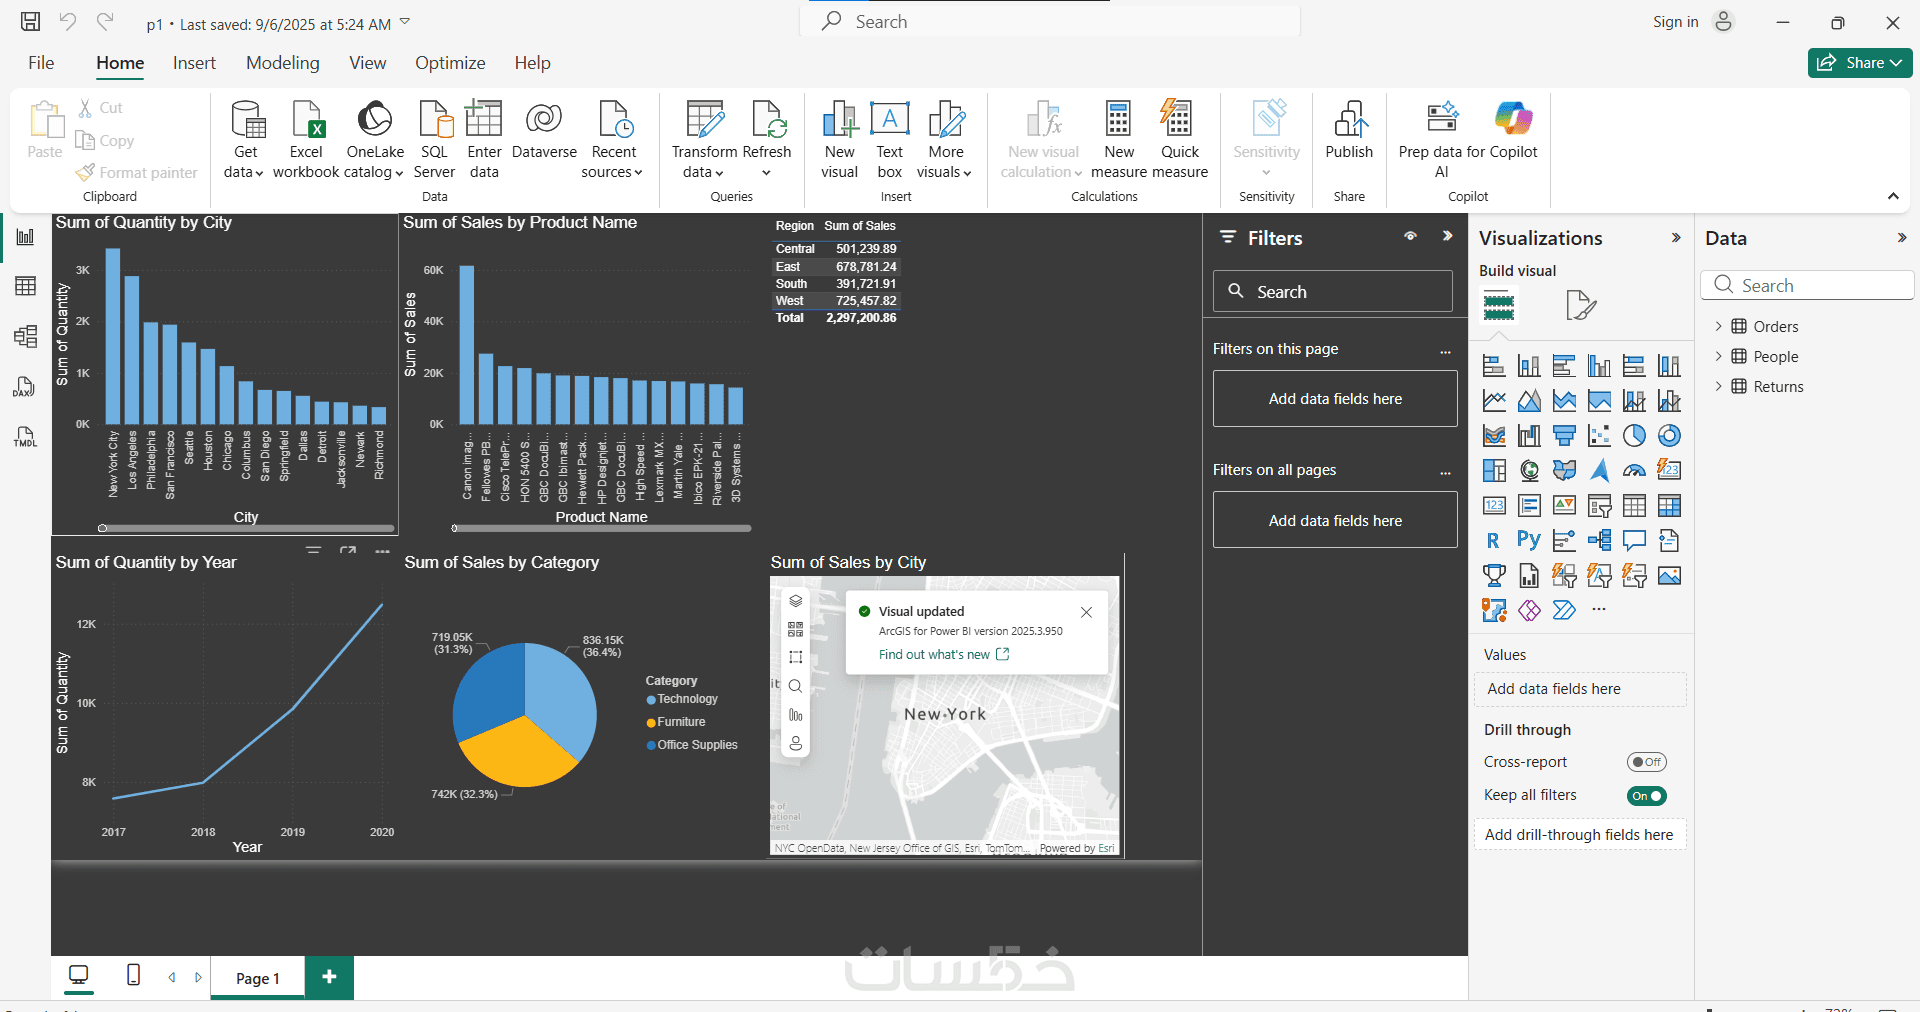Open the File menu
The height and width of the screenshot is (1012, 1920).
pos(41,63)
